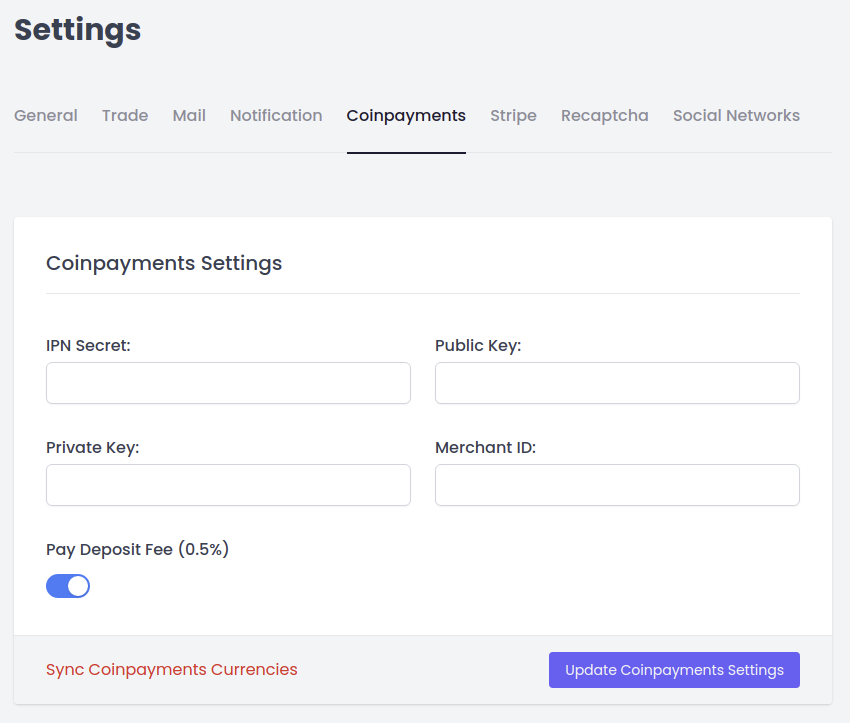Select the Notification tab
The image size is (850, 723).
(276, 116)
